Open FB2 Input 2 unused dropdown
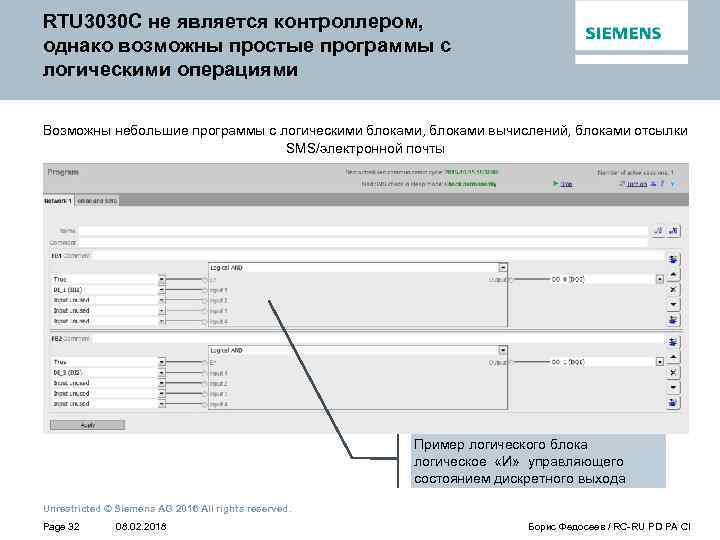720x540 pixels. pyautogui.click(x=162, y=383)
